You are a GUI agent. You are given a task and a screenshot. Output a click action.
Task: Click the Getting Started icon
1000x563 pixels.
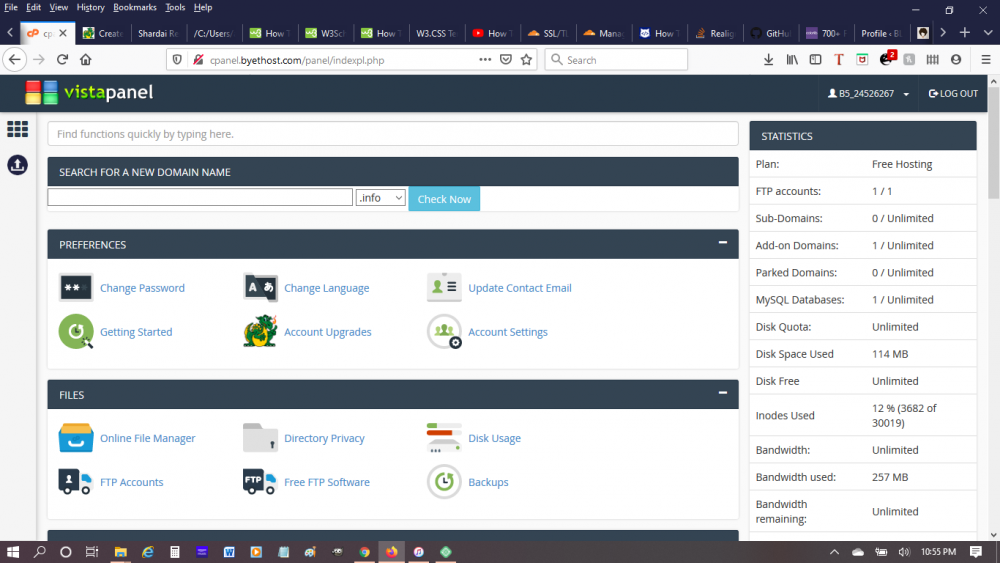pyautogui.click(x=76, y=332)
